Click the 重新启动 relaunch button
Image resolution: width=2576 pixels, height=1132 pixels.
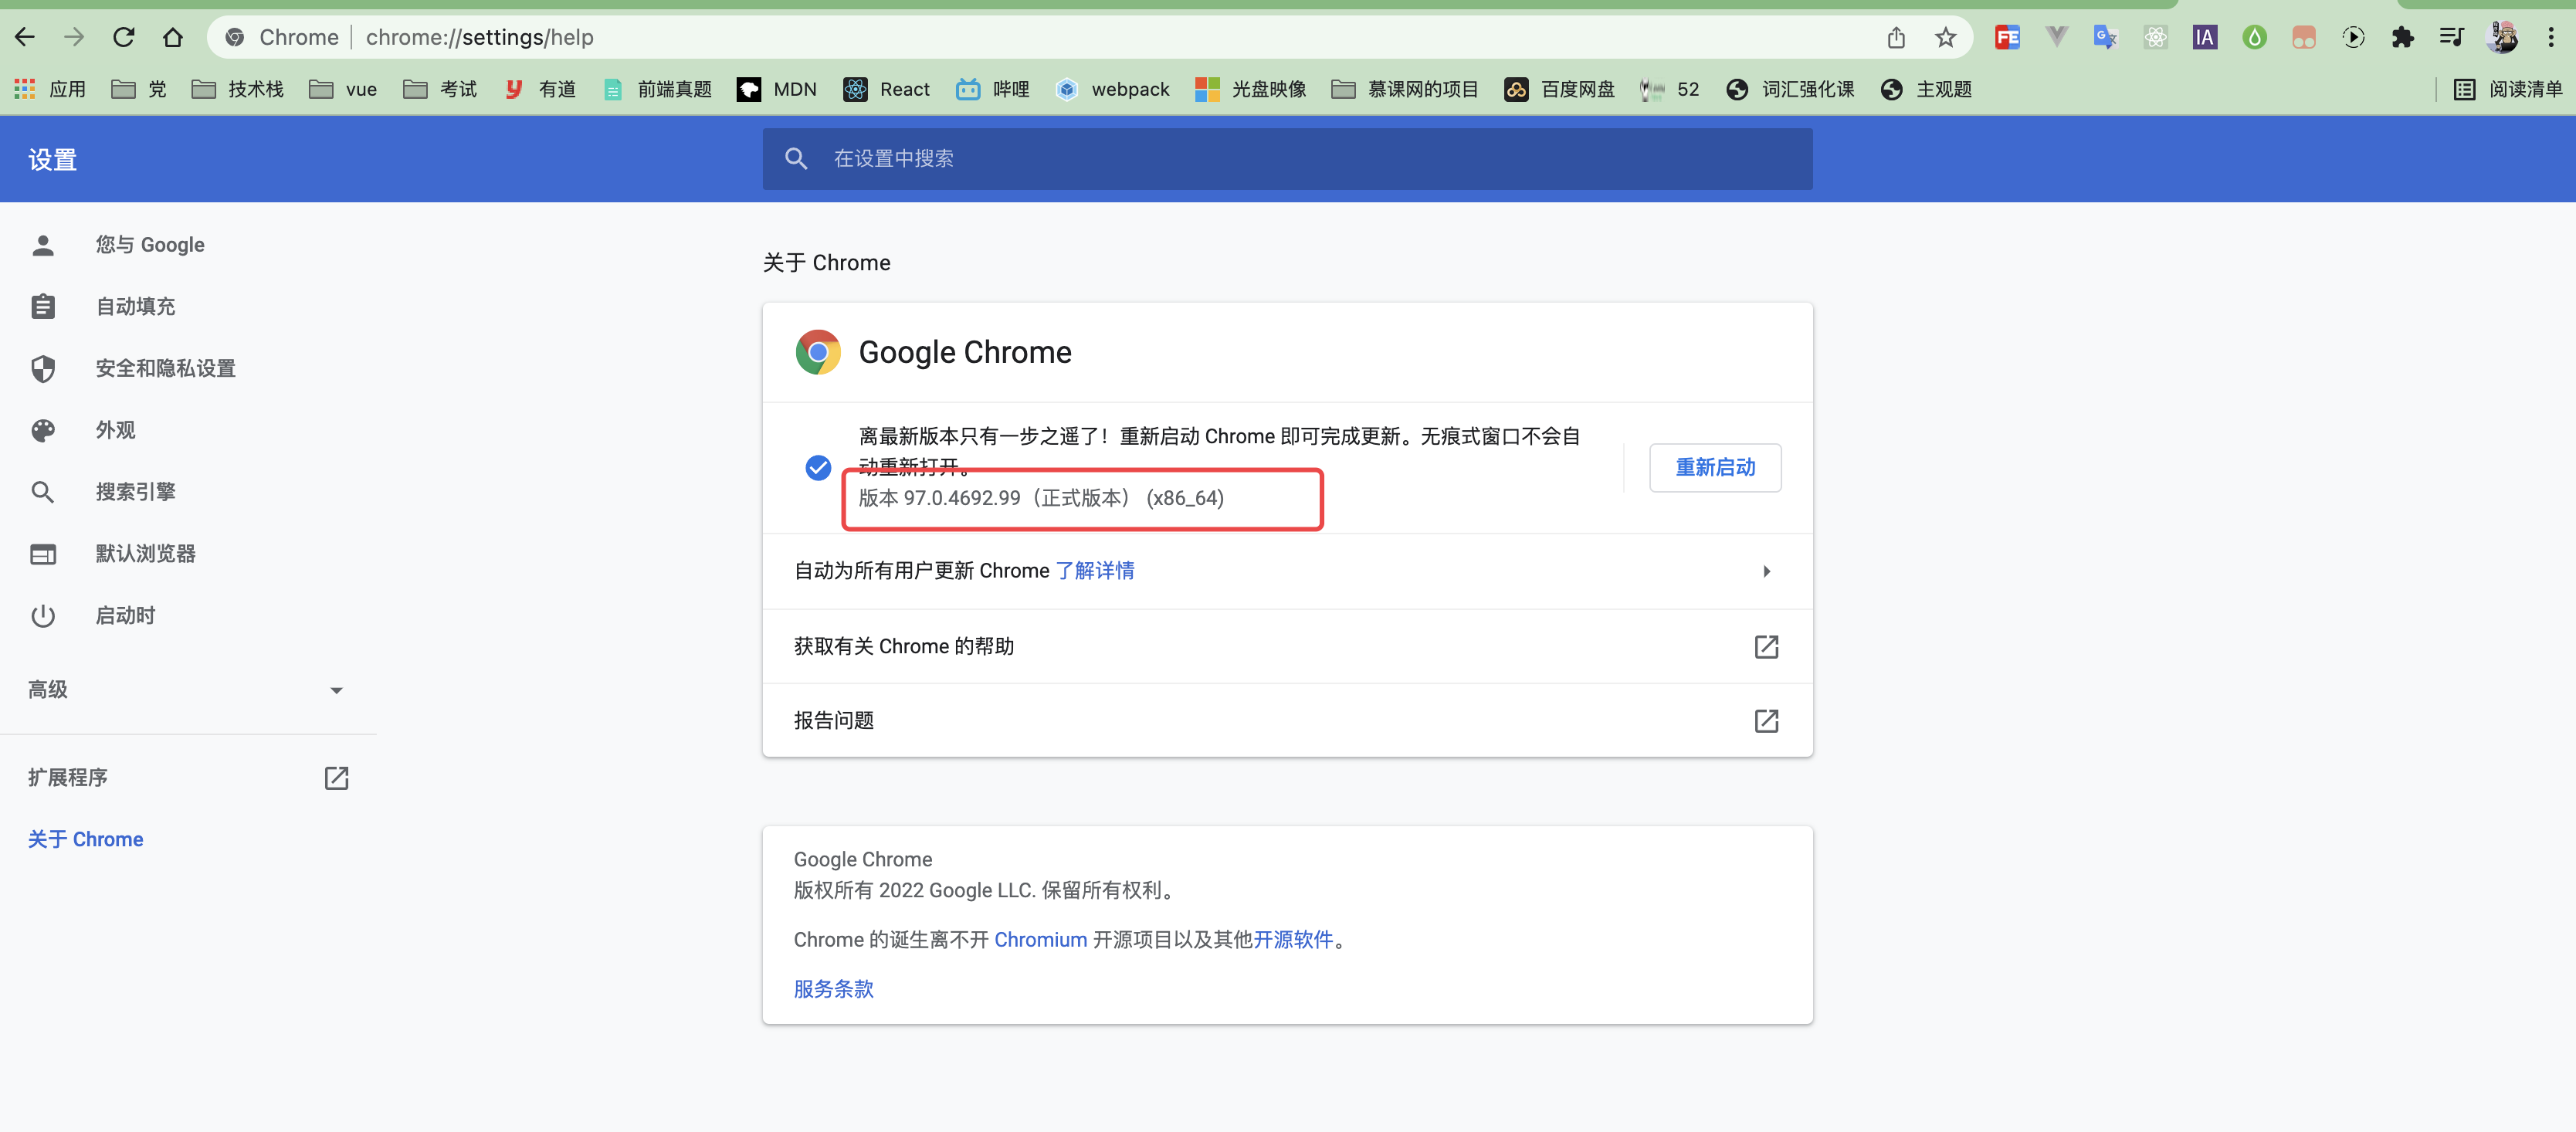click(x=1714, y=467)
